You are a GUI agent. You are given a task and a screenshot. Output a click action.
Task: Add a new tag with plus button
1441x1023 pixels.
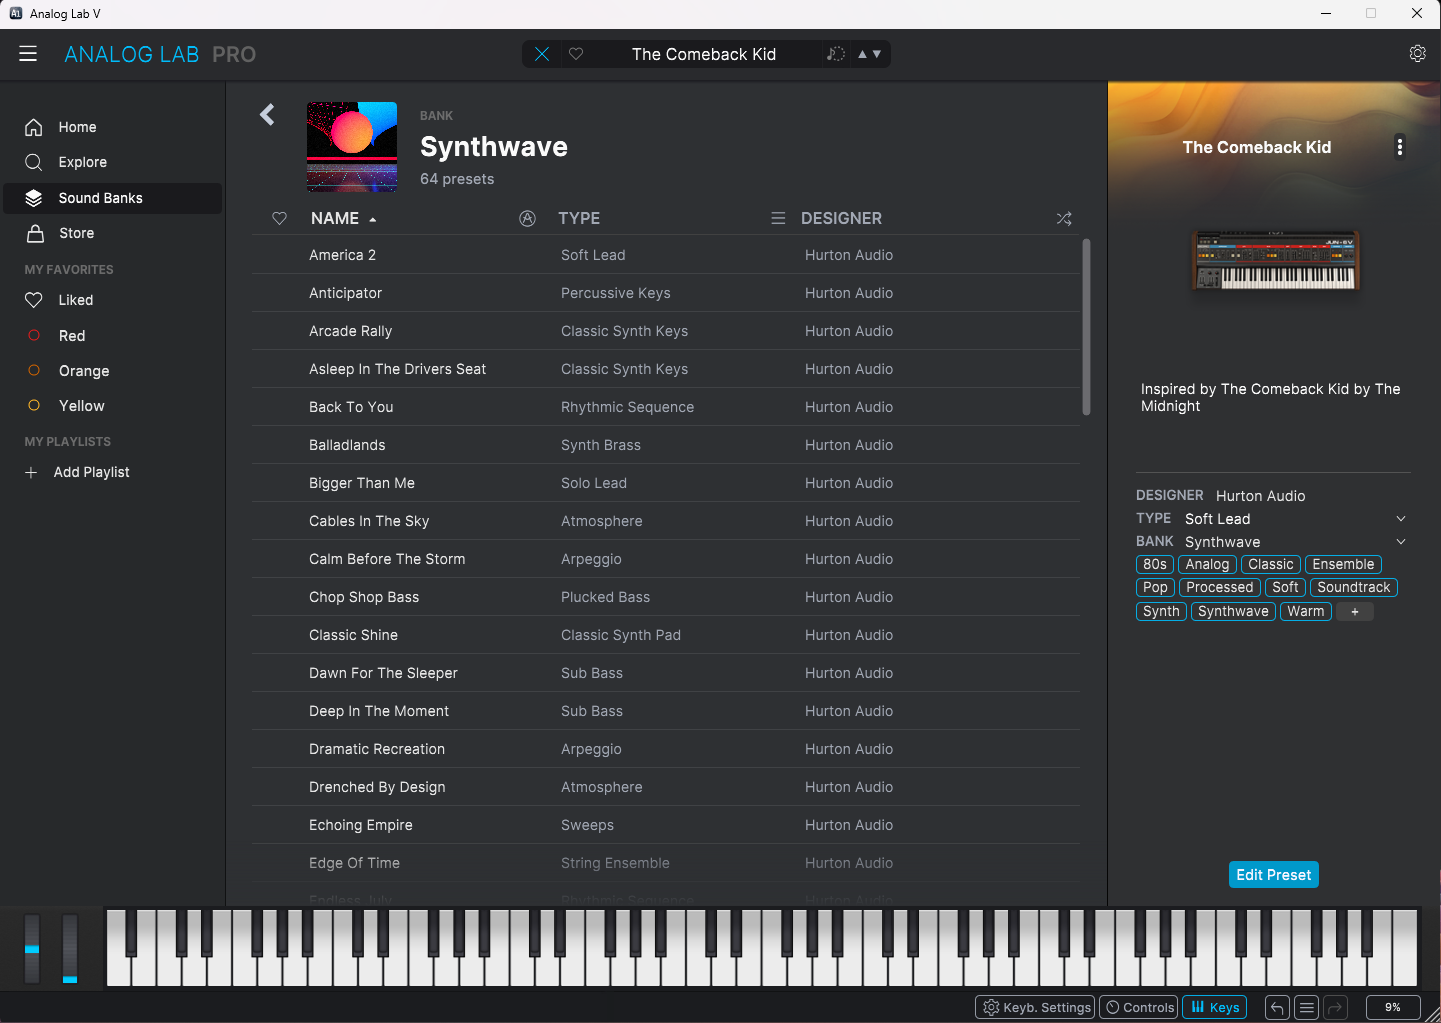1355,612
